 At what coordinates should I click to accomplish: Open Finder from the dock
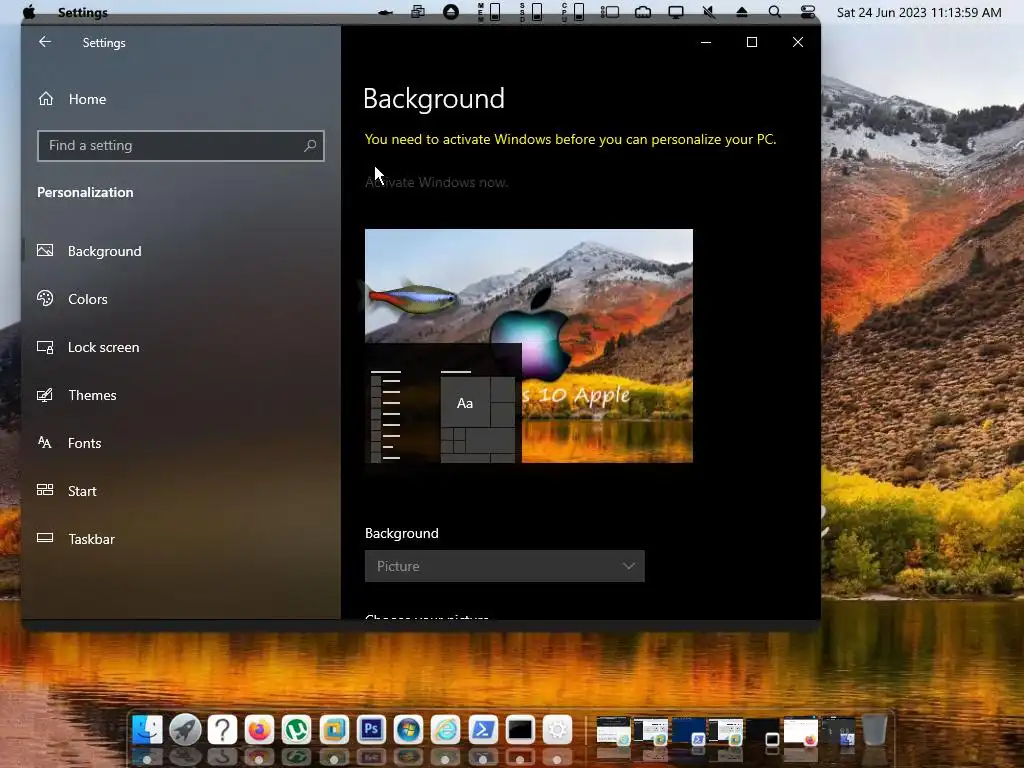click(x=148, y=729)
